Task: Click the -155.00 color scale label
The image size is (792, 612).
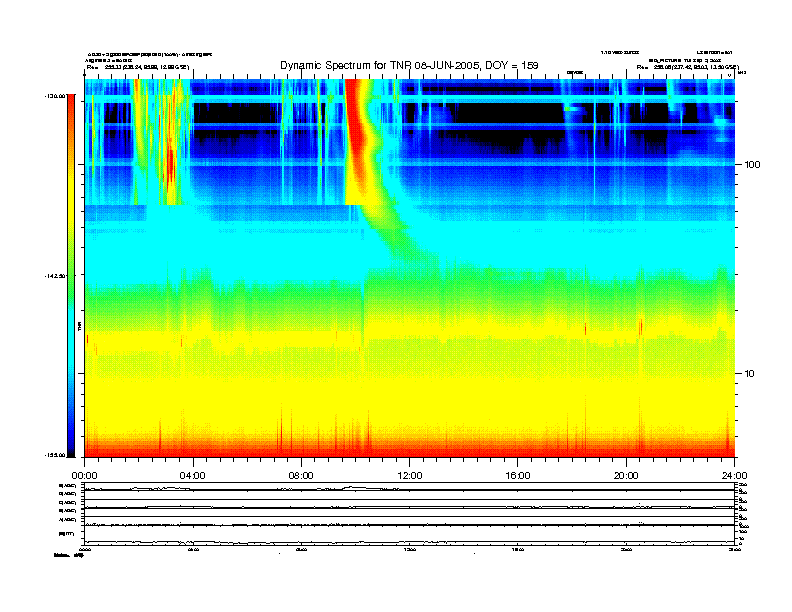Action: pos(55,455)
